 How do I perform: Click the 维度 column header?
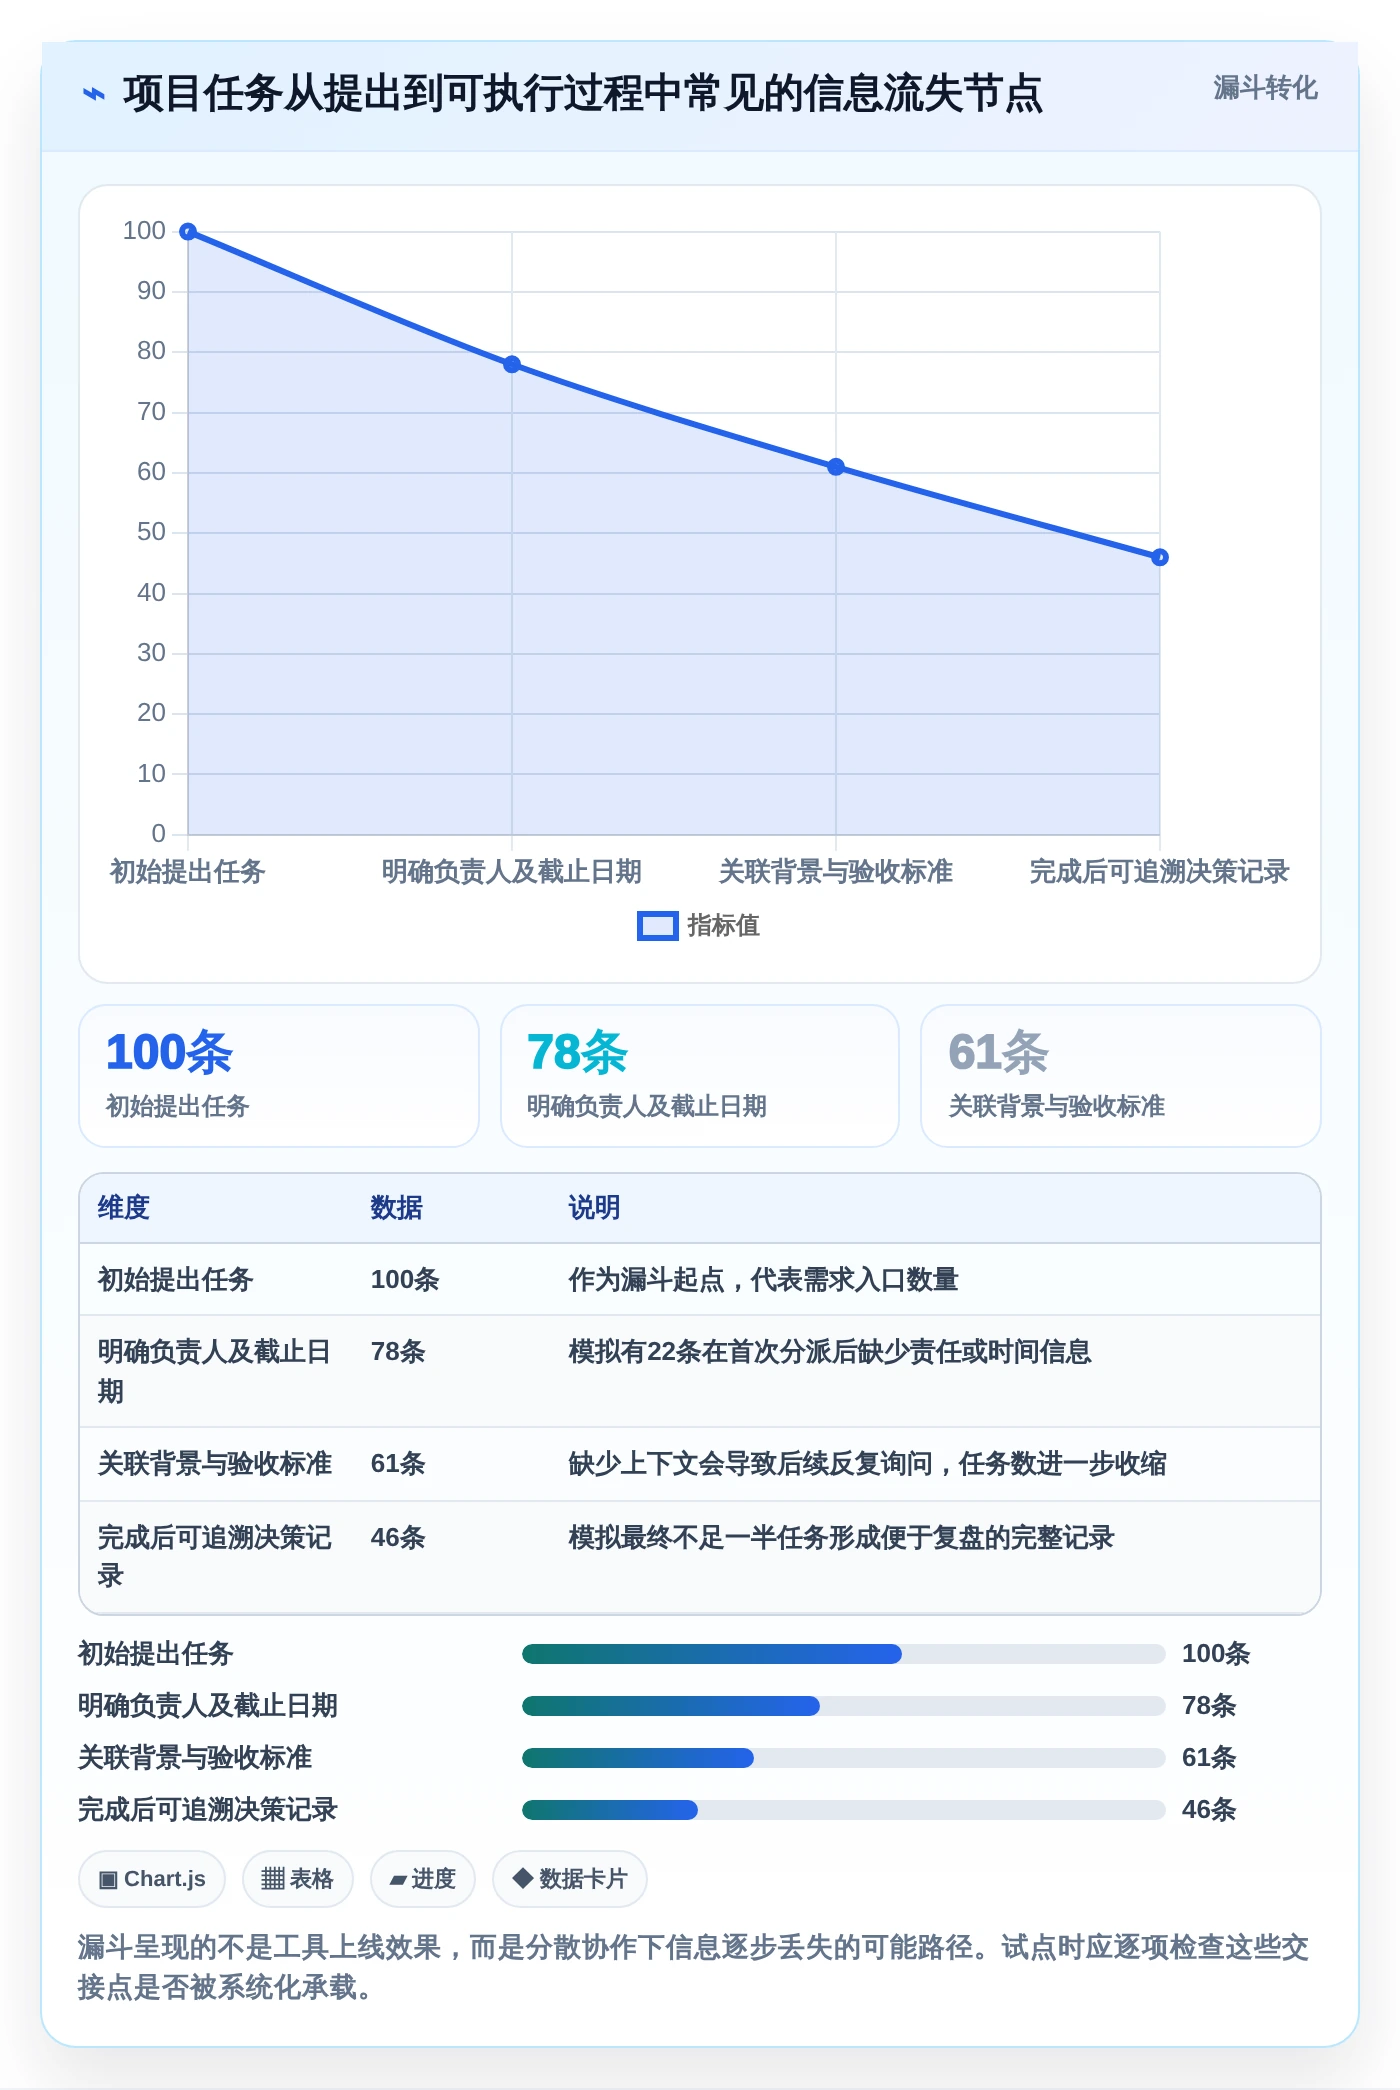click(124, 1208)
